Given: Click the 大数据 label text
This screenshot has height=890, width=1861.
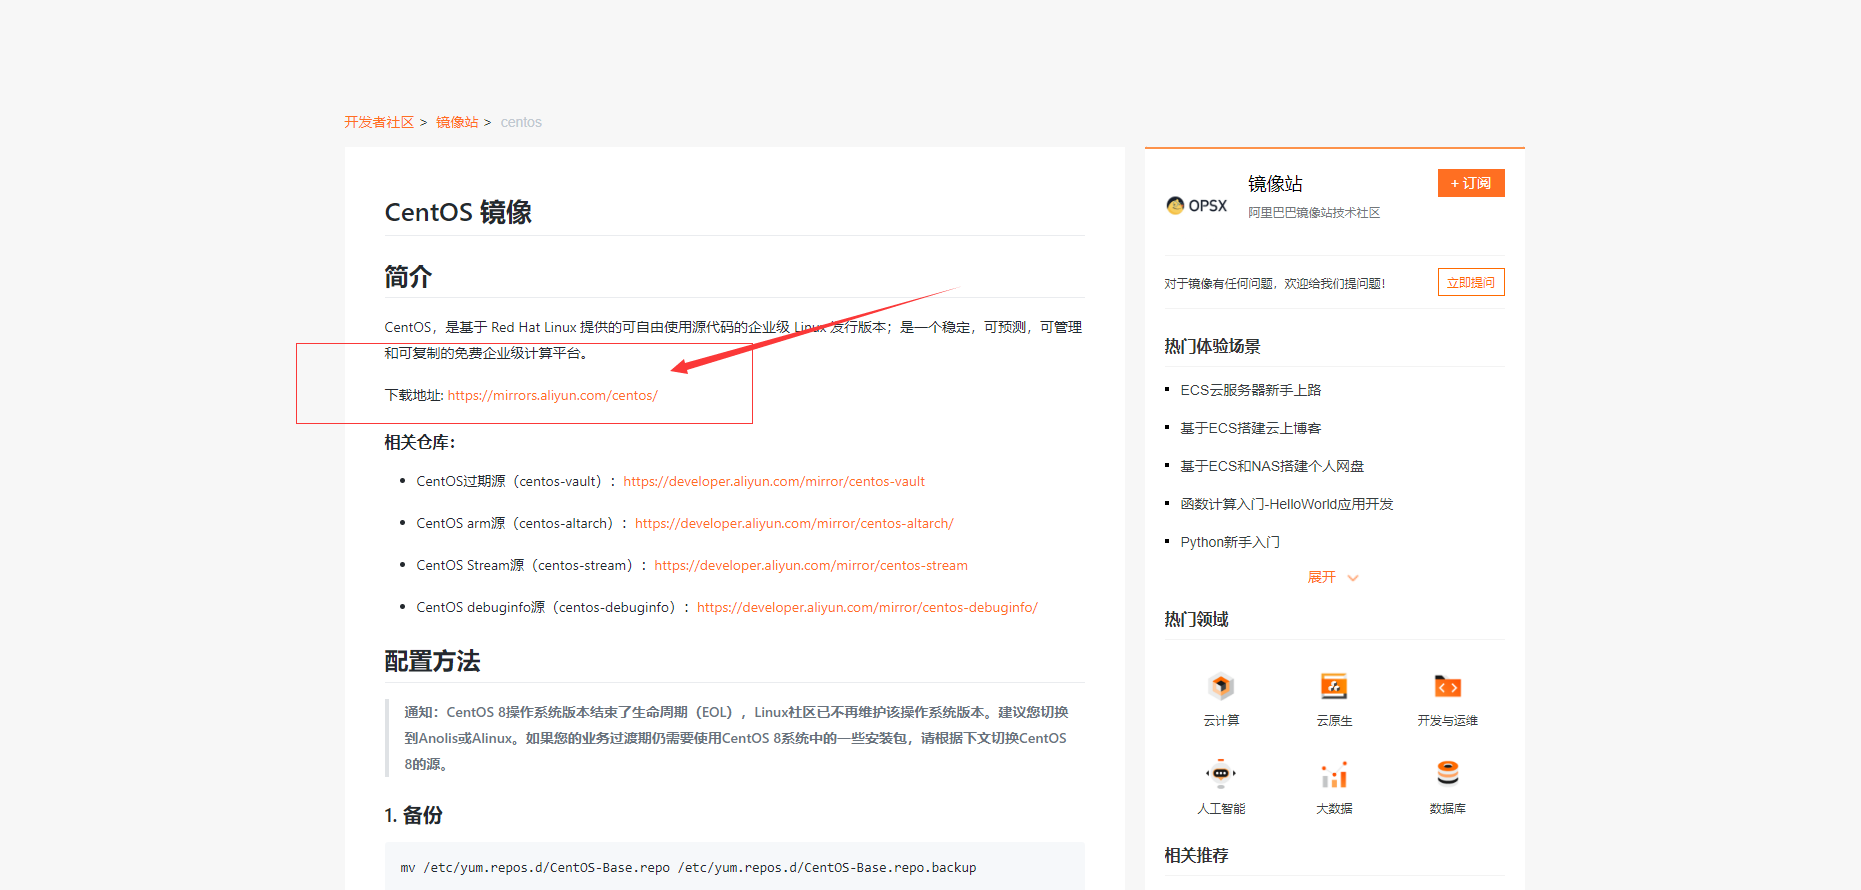Looking at the screenshot, I should (1334, 808).
